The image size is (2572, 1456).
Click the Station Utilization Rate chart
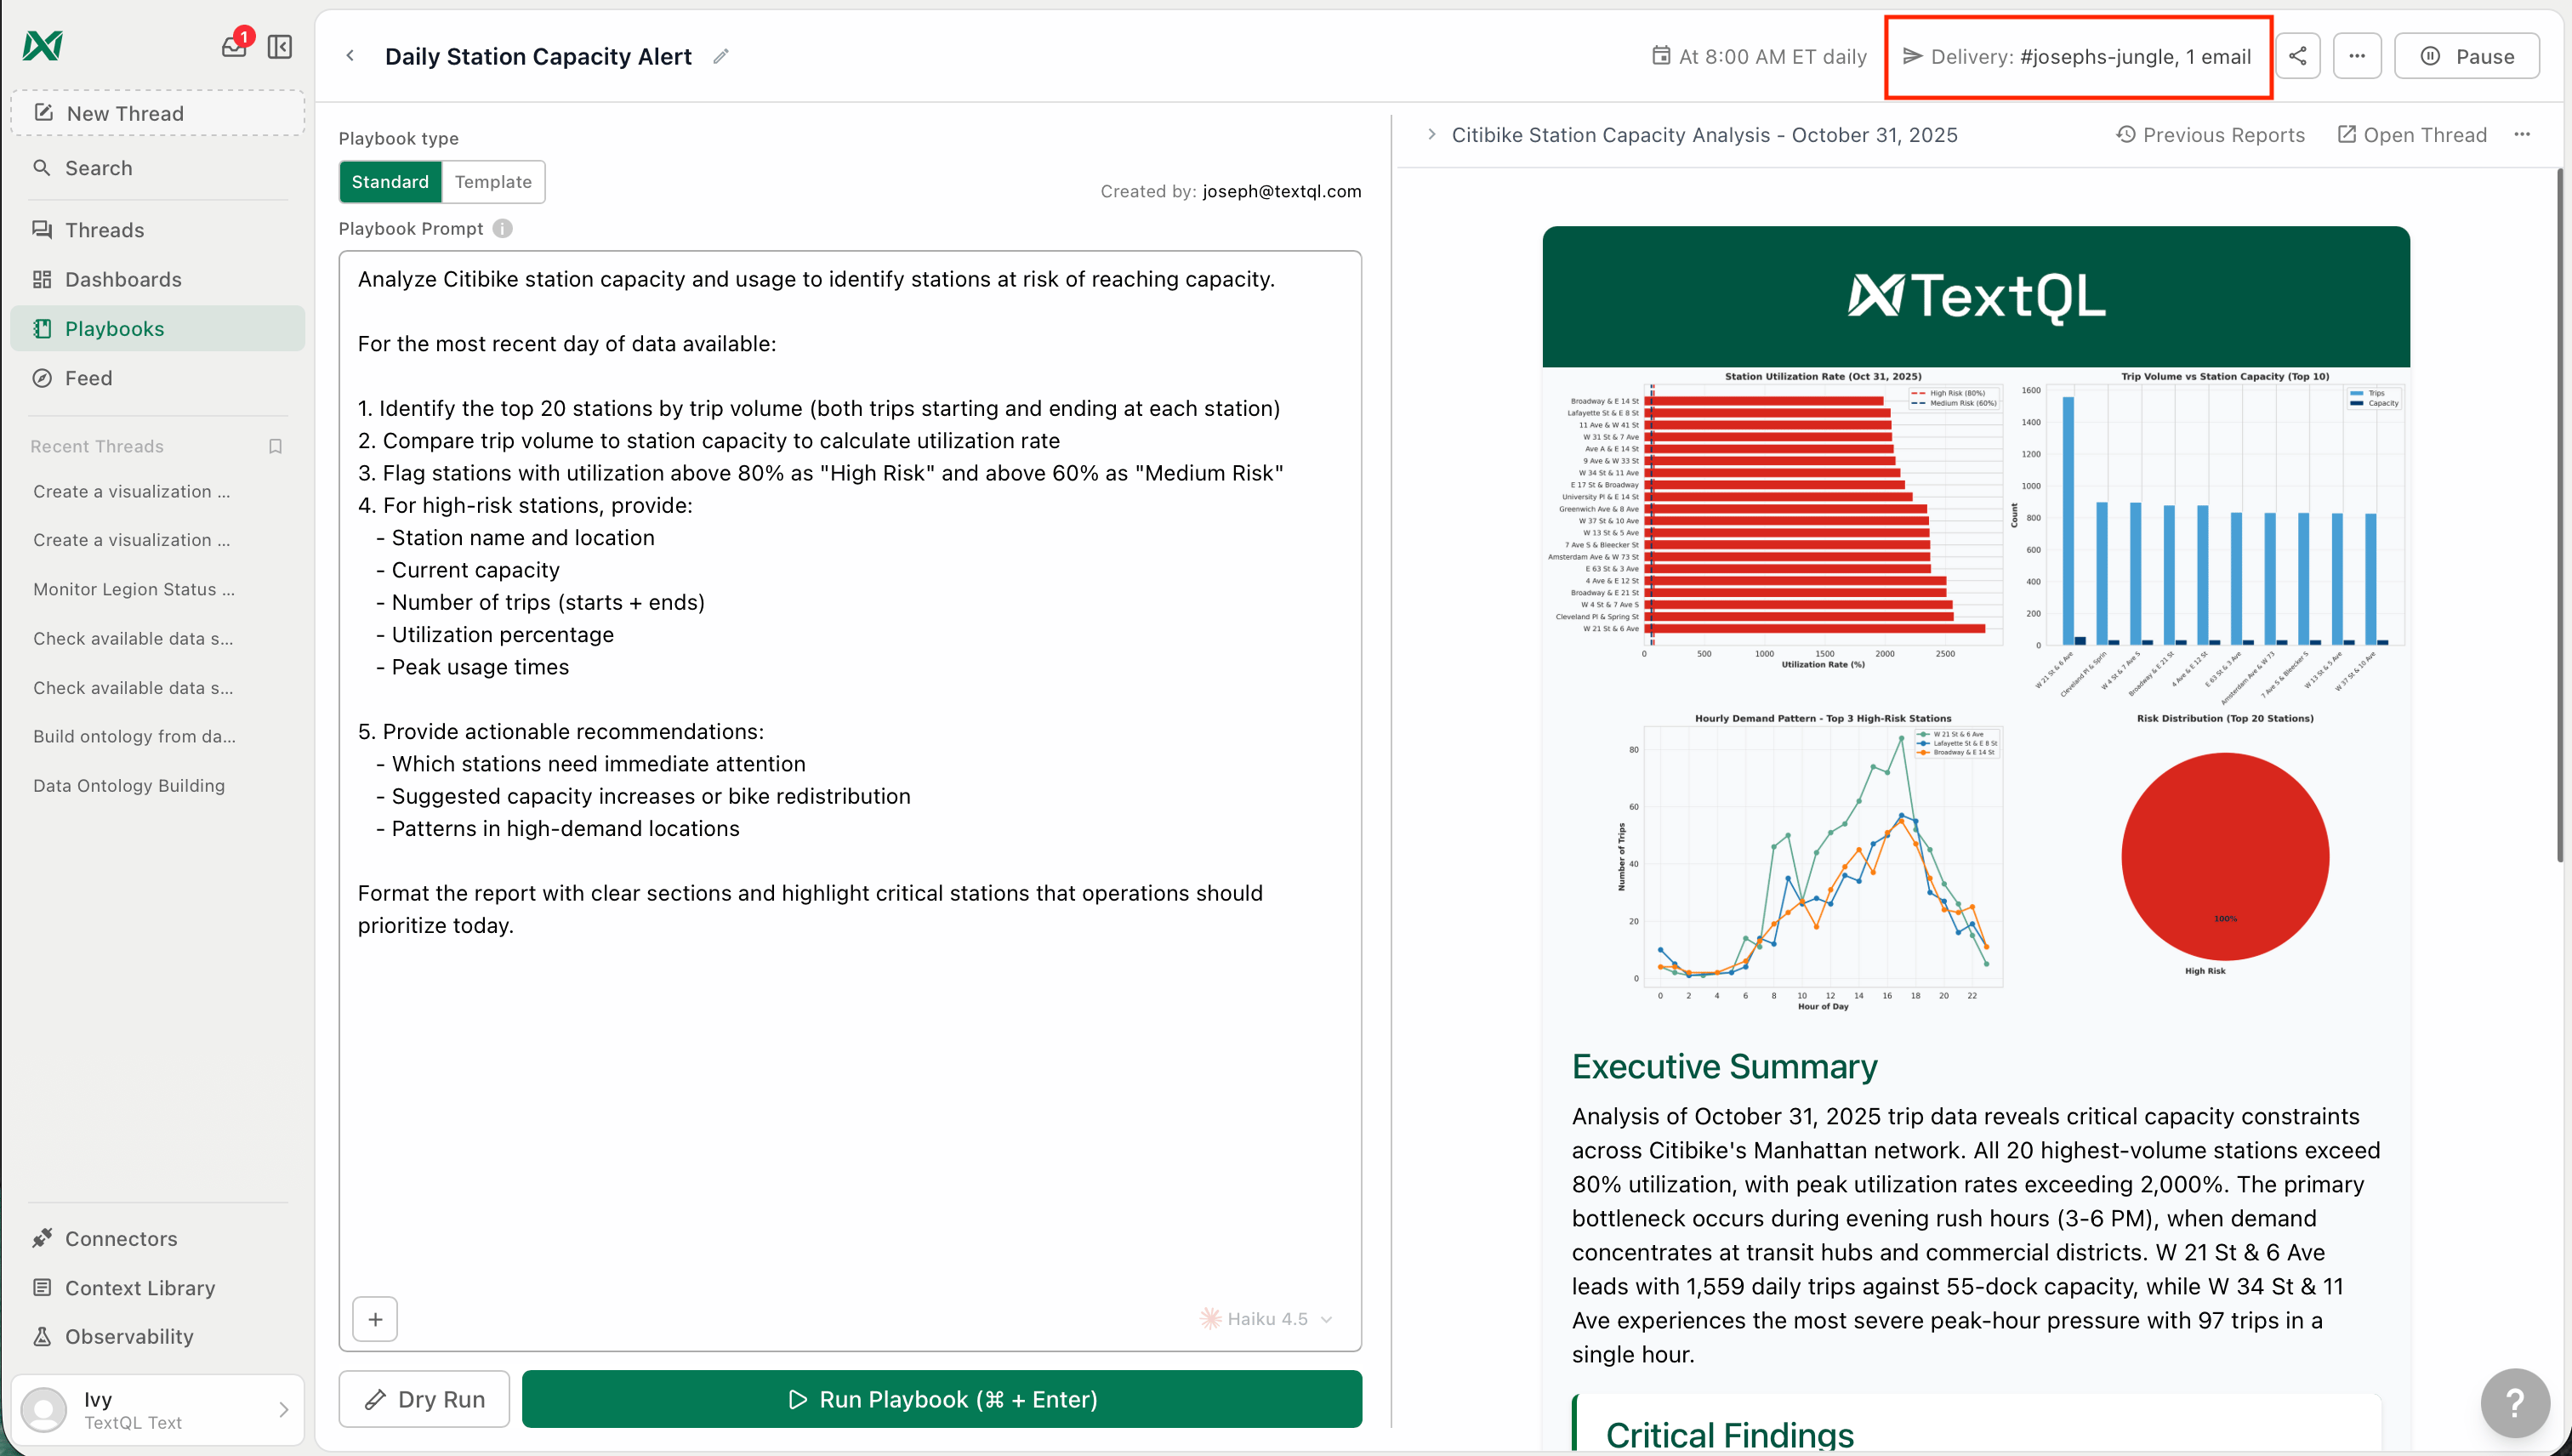(1777, 520)
